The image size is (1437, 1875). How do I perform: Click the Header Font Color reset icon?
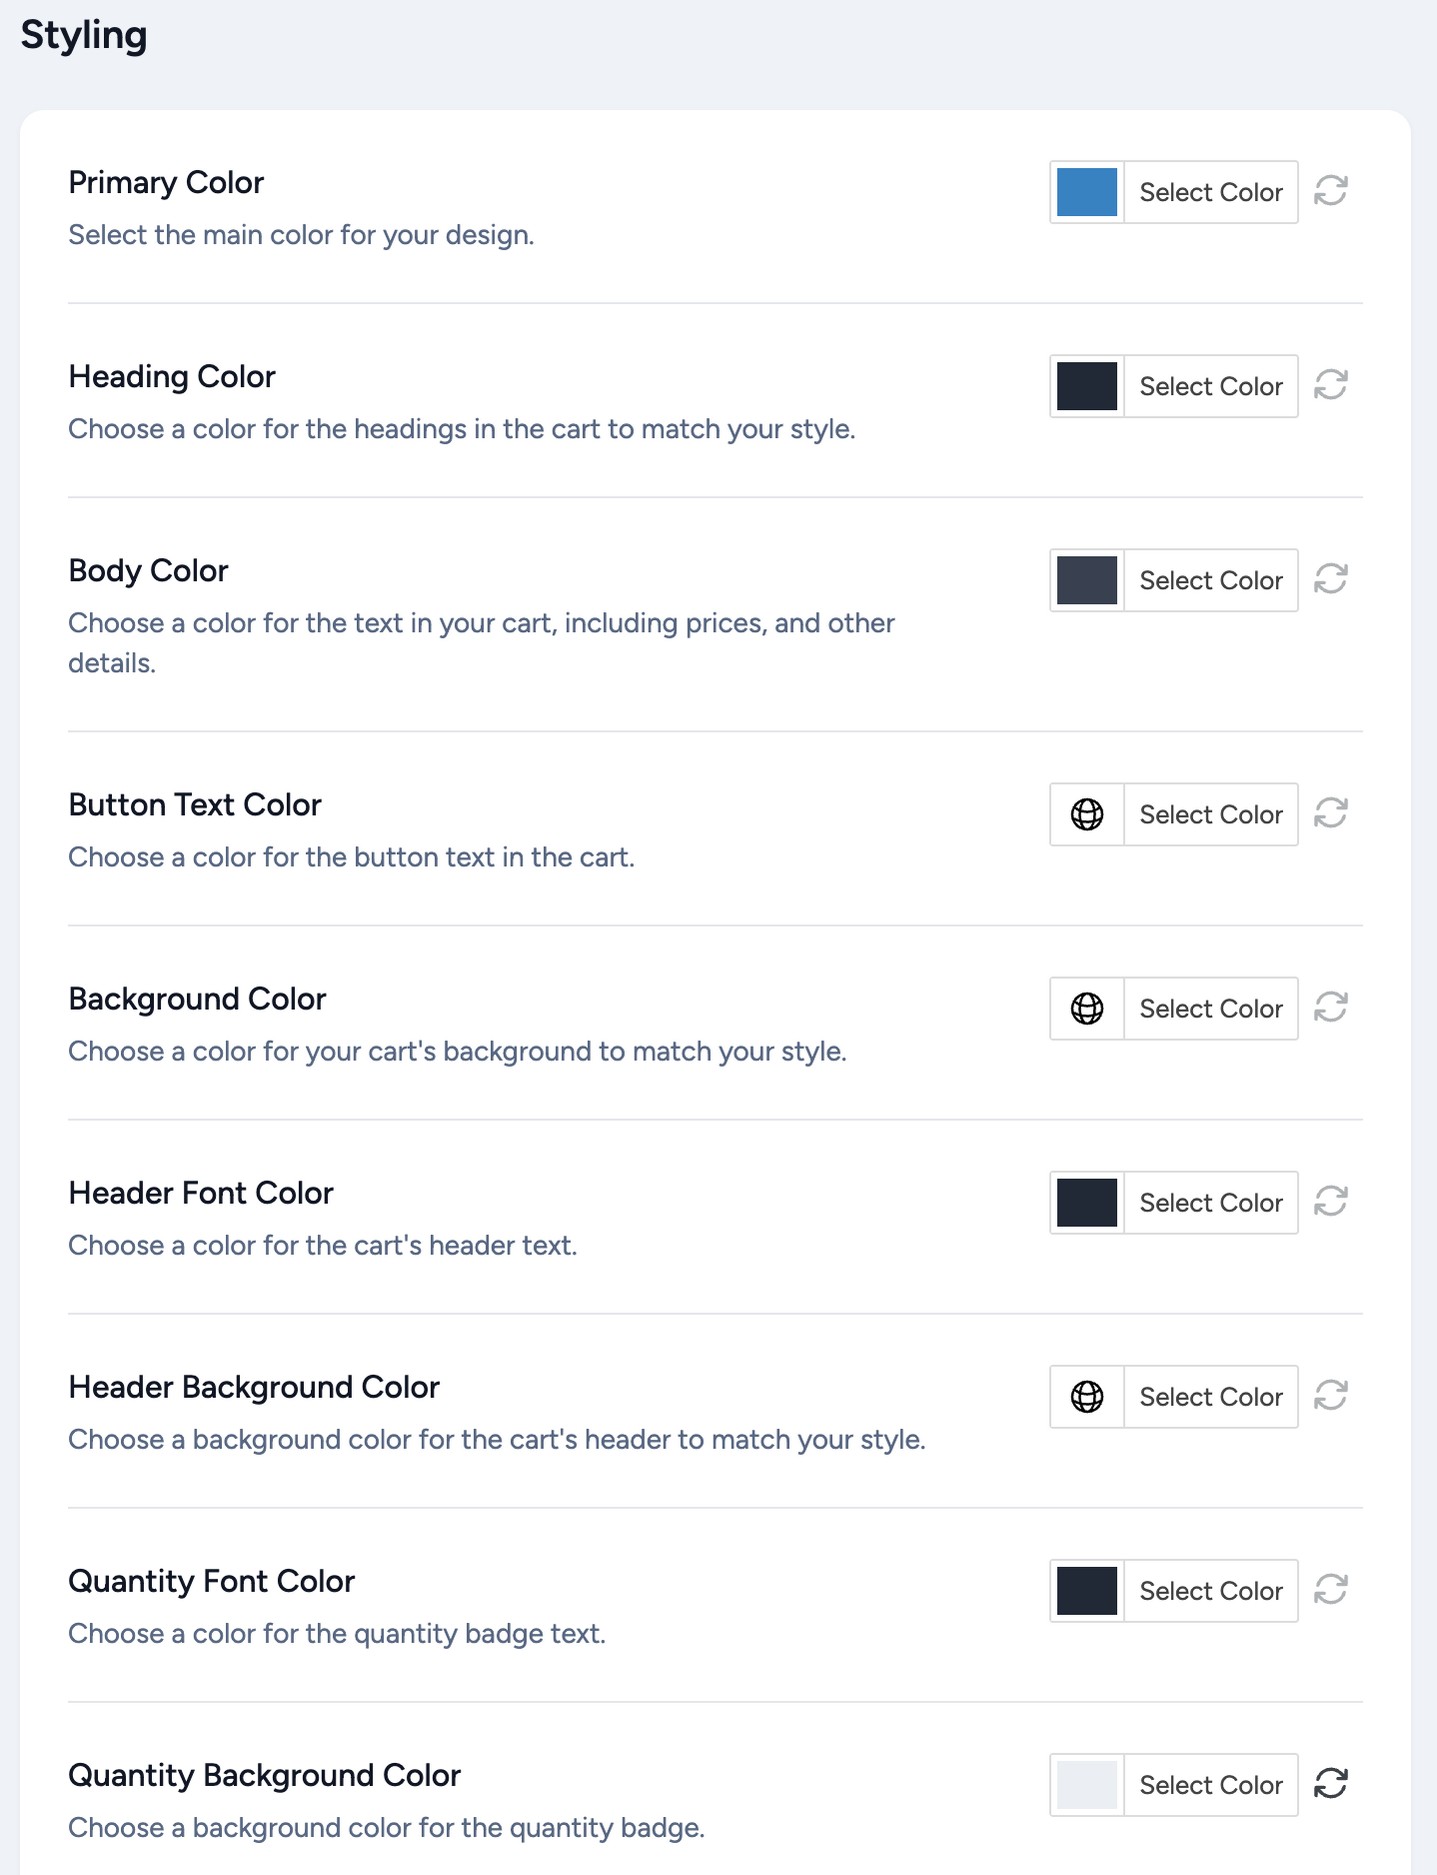(1331, 1201)
